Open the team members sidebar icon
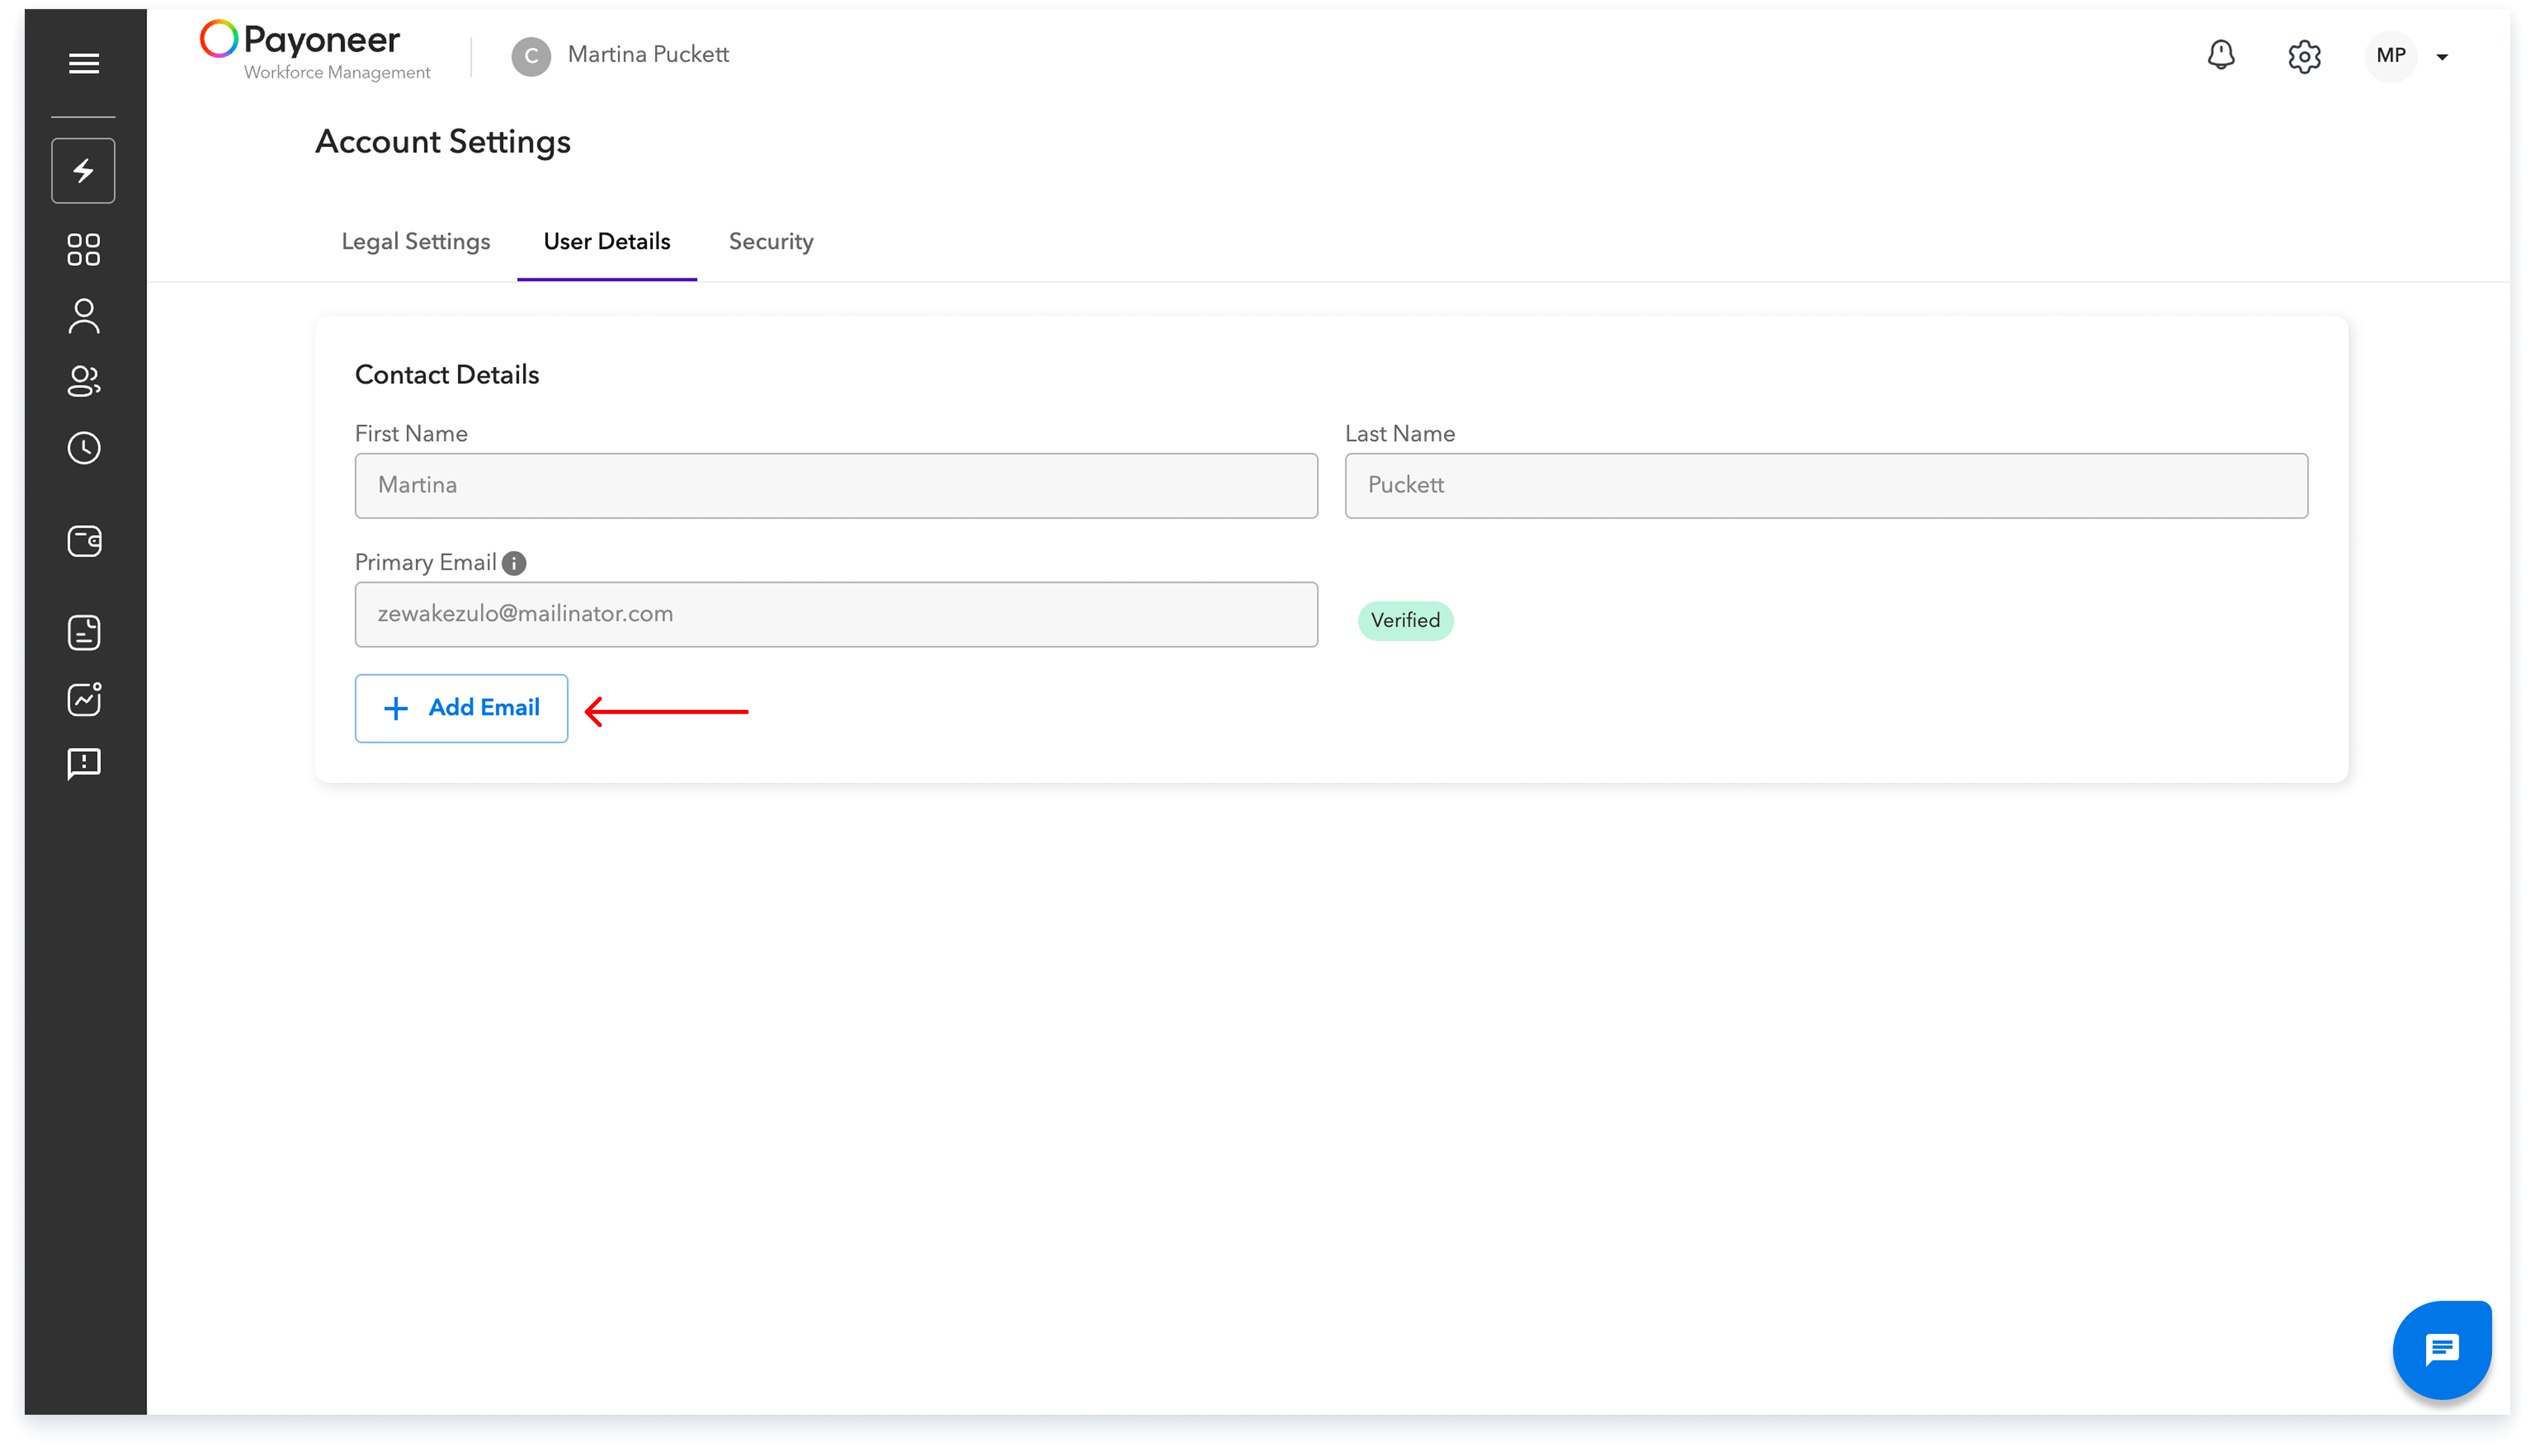 (x=84, y=381)
